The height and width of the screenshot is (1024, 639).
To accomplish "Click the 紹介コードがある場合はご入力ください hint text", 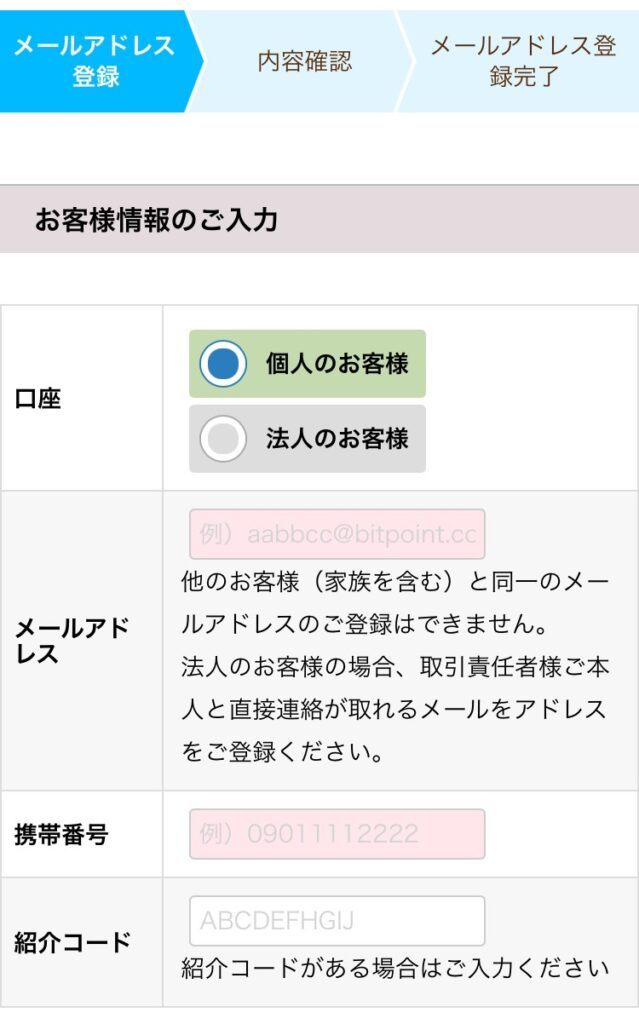I will click(395, 968).
